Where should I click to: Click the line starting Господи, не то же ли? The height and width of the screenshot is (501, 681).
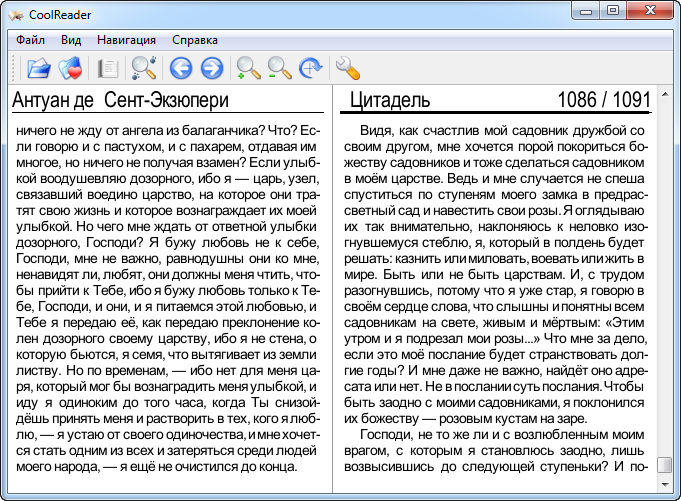point(502,435)
